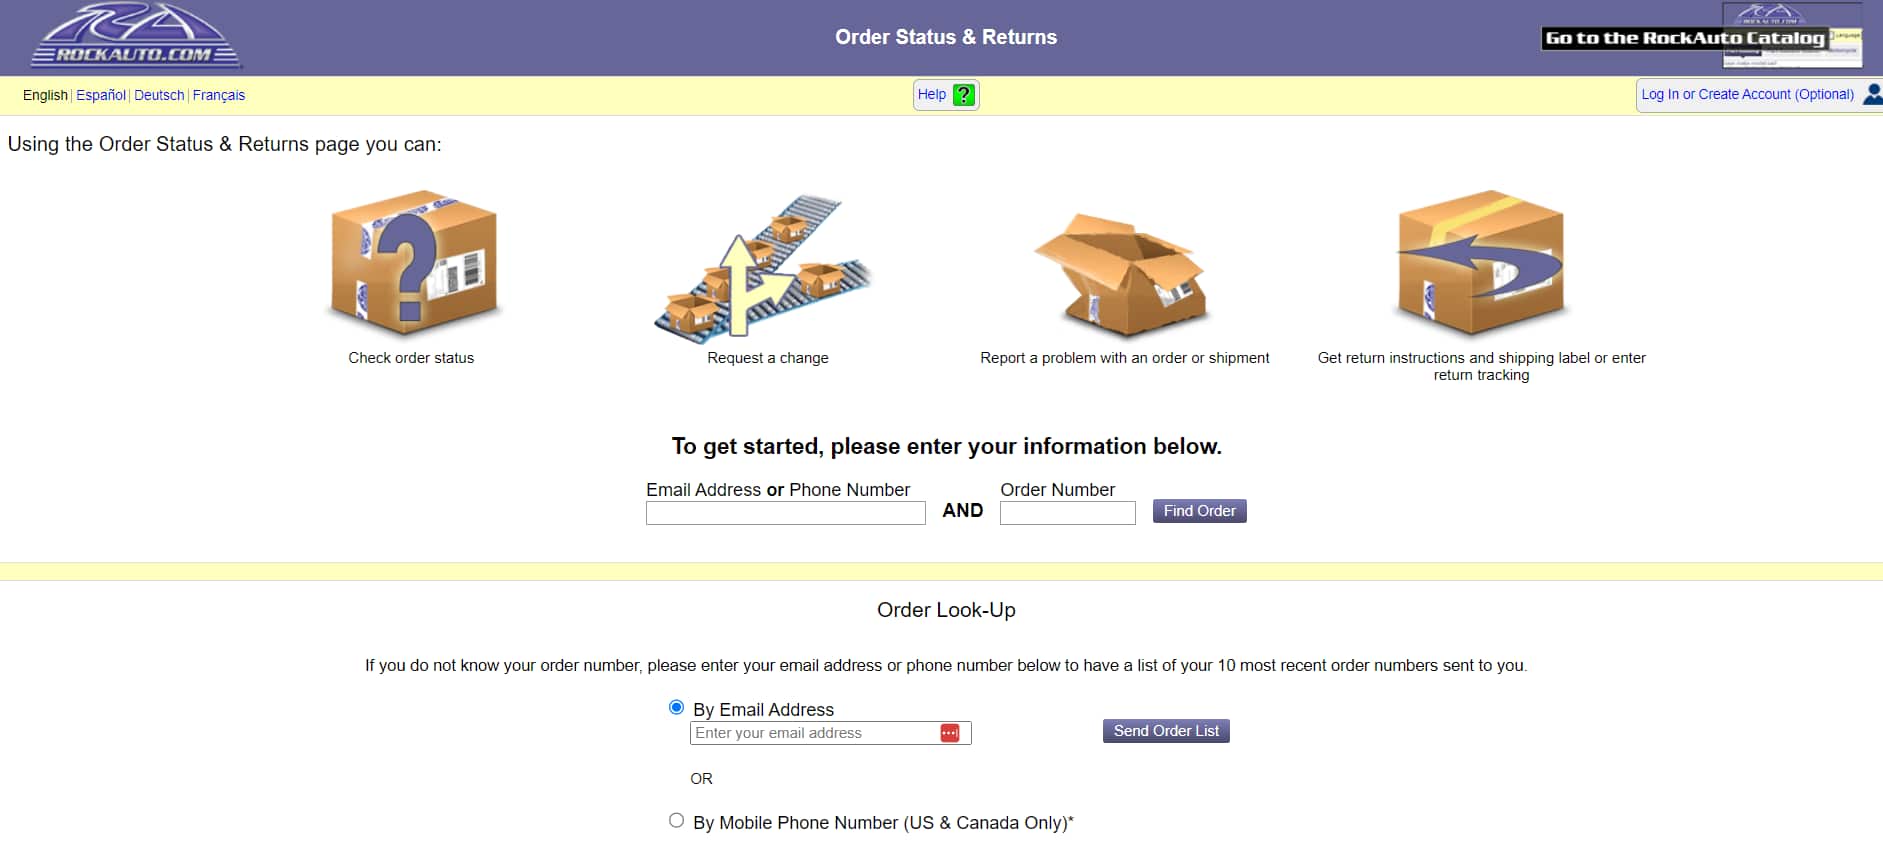Switch language to Deutsch
This screenshot has height=855, width=1883.
pos(159,95)
